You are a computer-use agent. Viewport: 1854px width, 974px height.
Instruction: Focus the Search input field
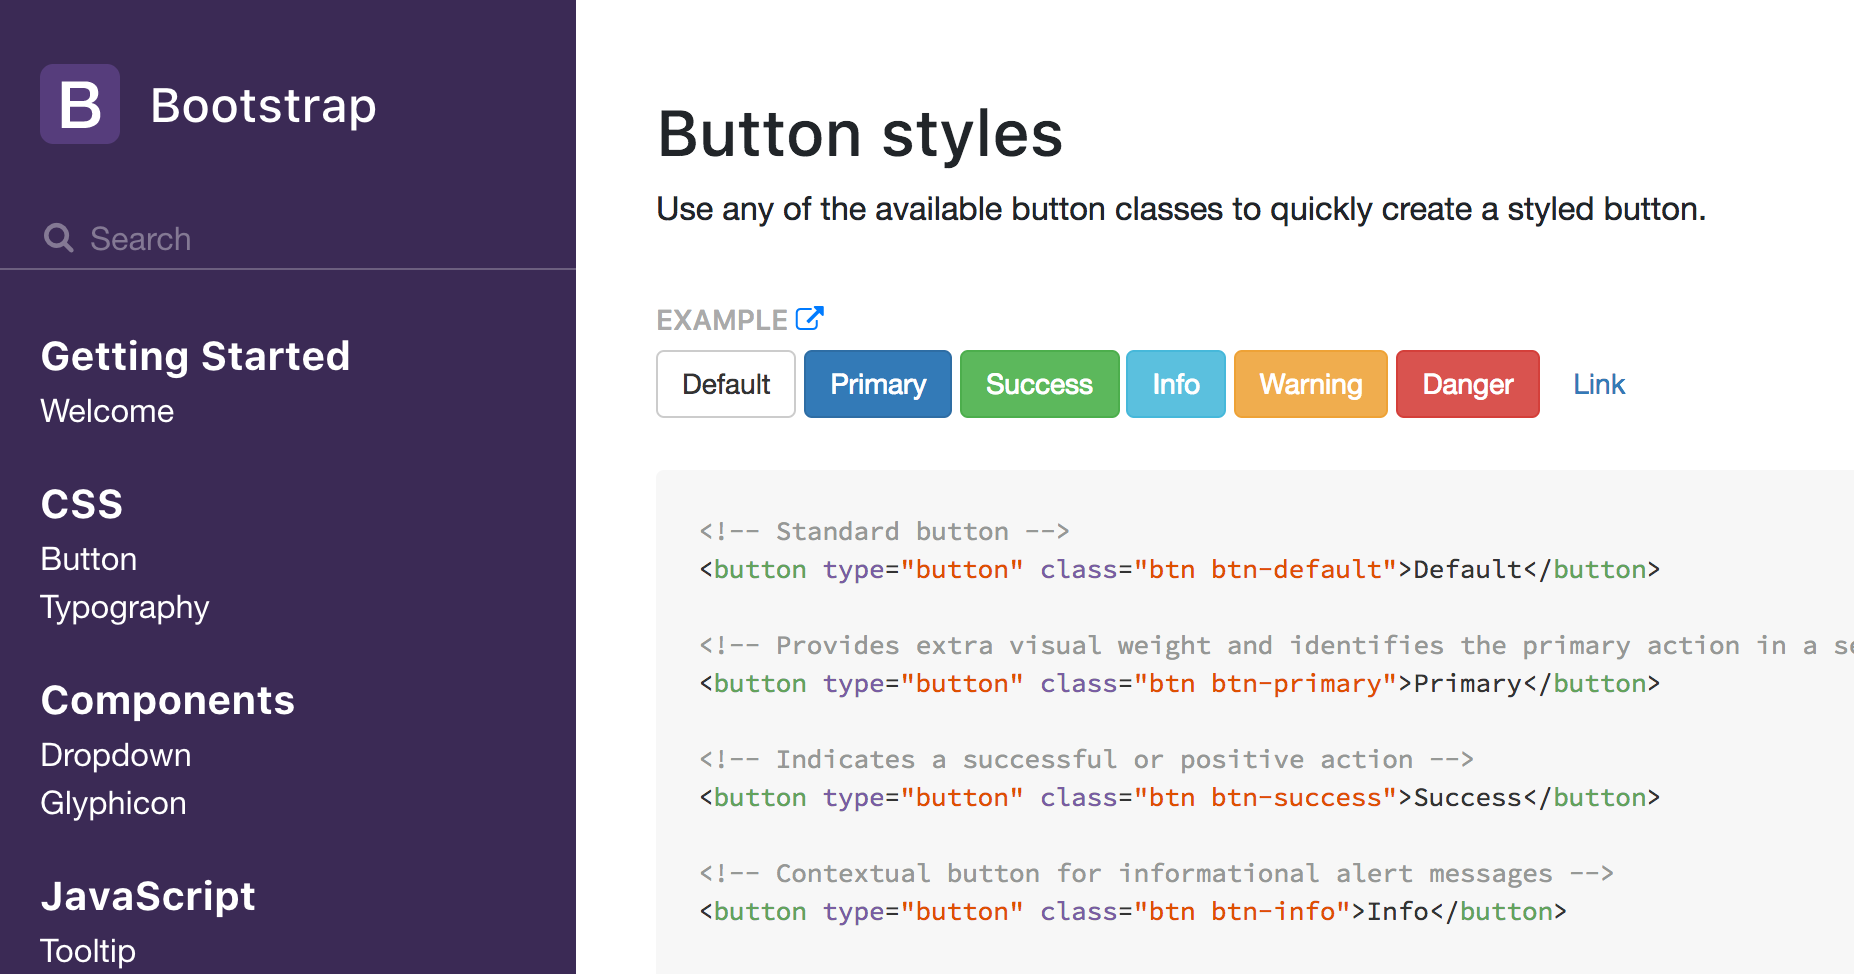288,238
